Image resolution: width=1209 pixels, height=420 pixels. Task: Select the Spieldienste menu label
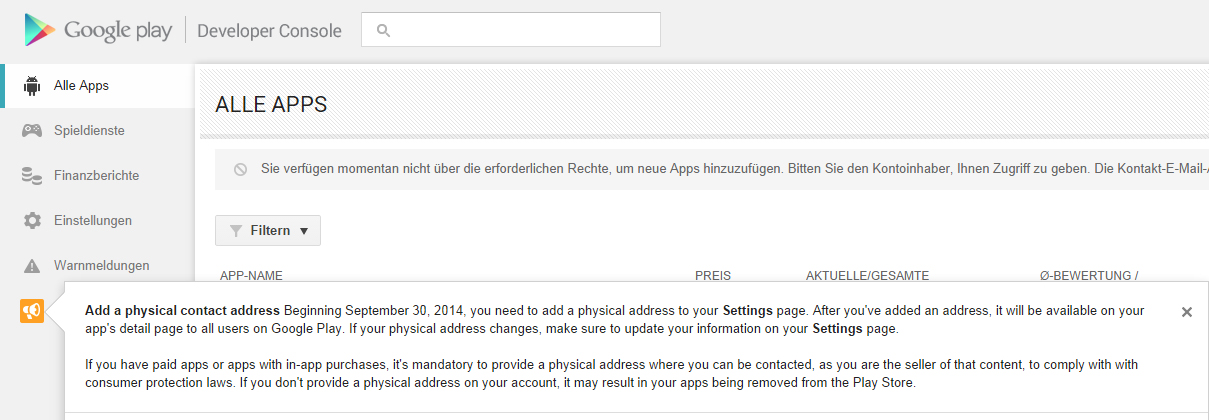[x=89, y=131]
